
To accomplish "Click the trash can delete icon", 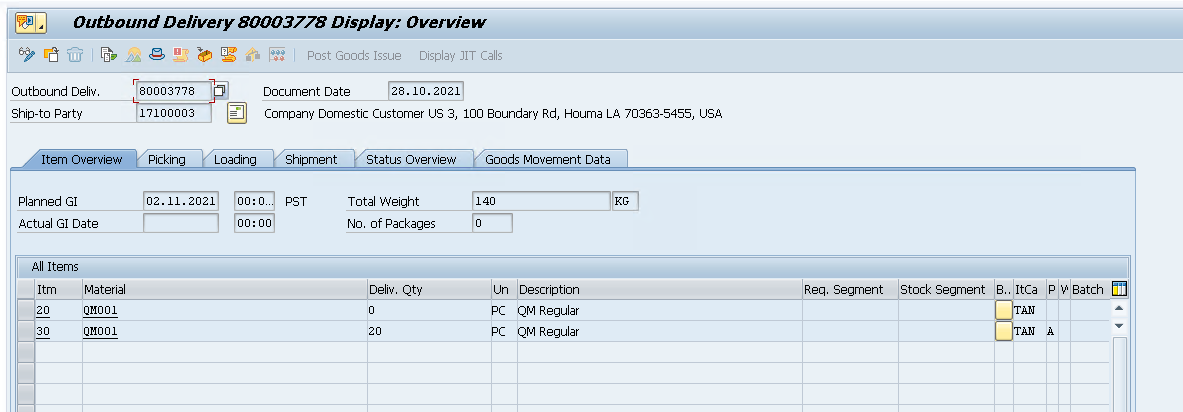I will point(75,55).
